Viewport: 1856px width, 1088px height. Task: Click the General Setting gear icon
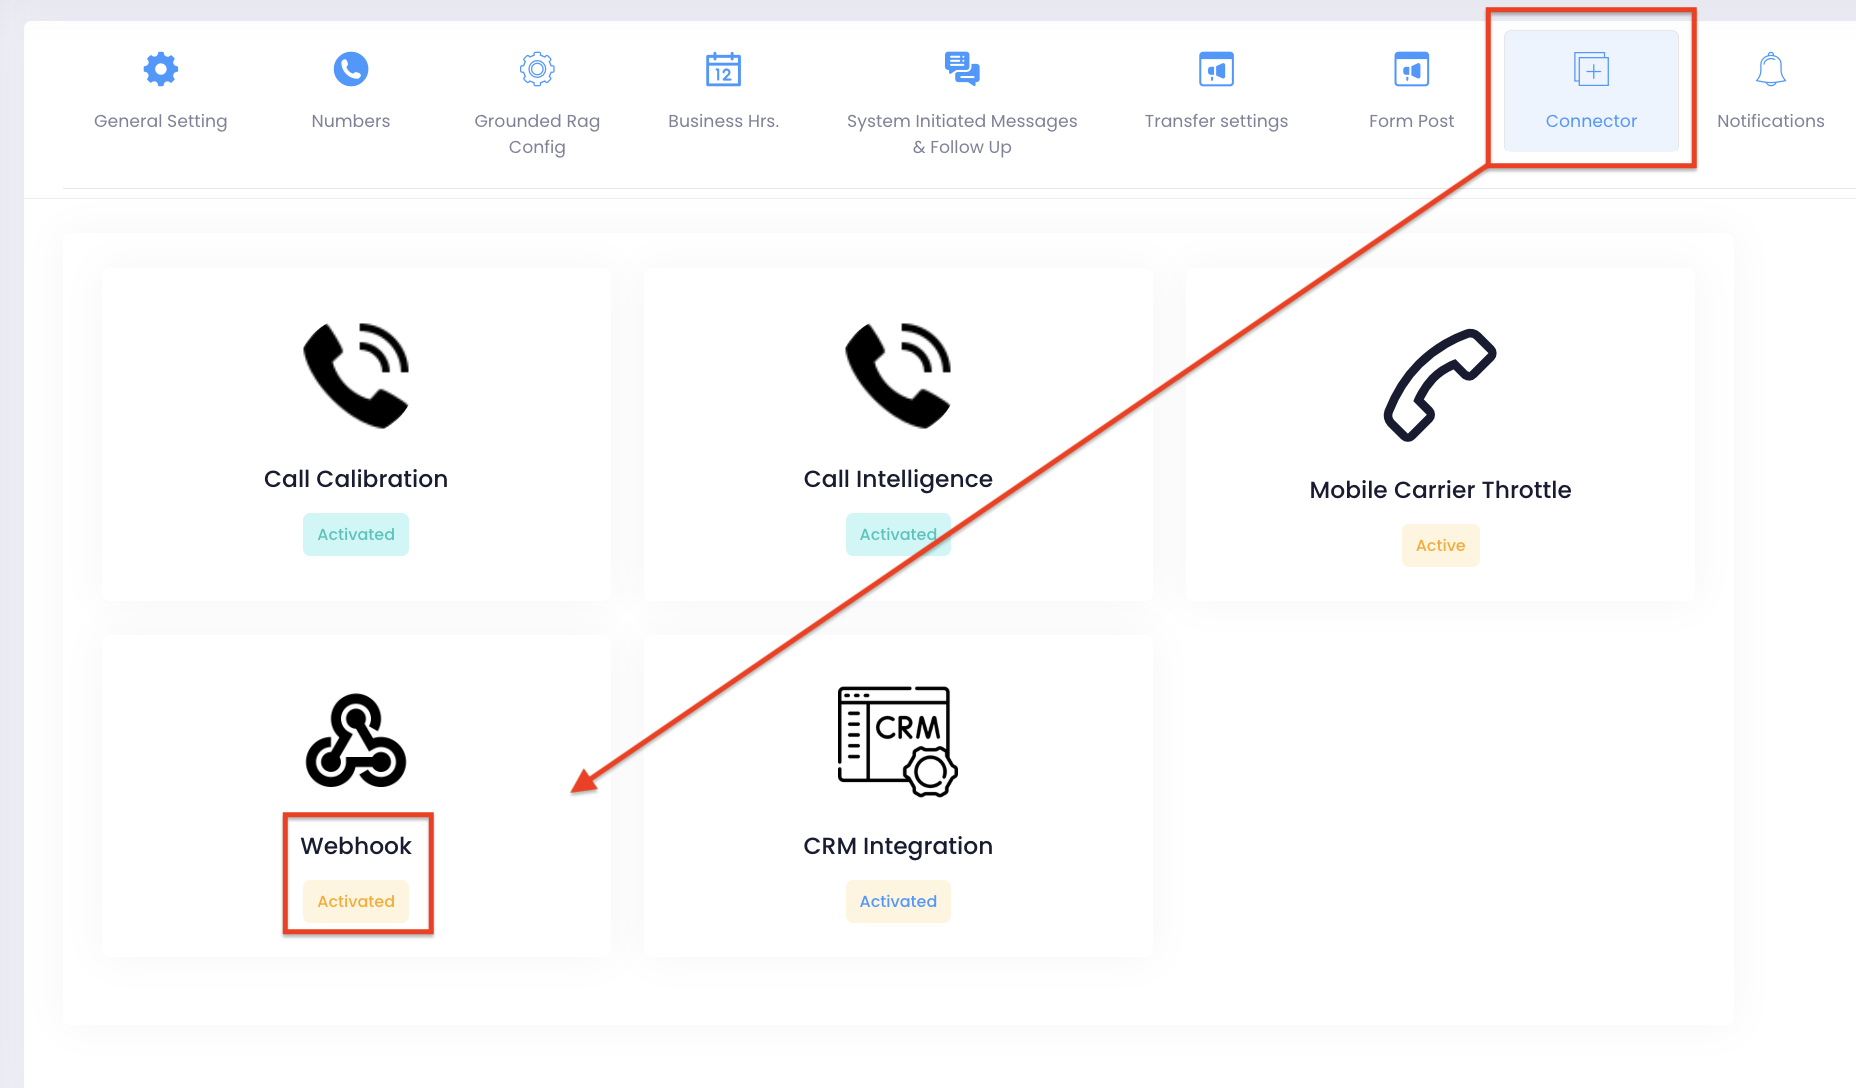160,69
